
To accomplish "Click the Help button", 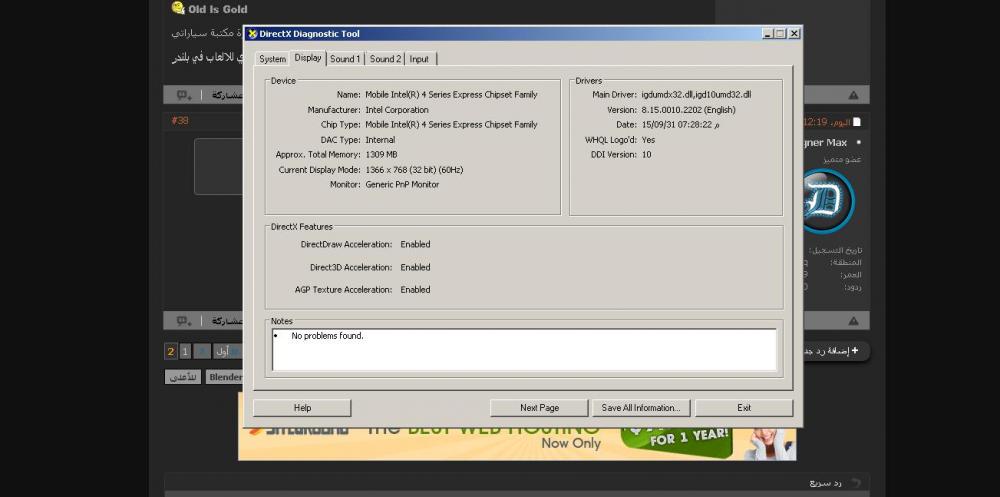I will [x=302, y=408].
